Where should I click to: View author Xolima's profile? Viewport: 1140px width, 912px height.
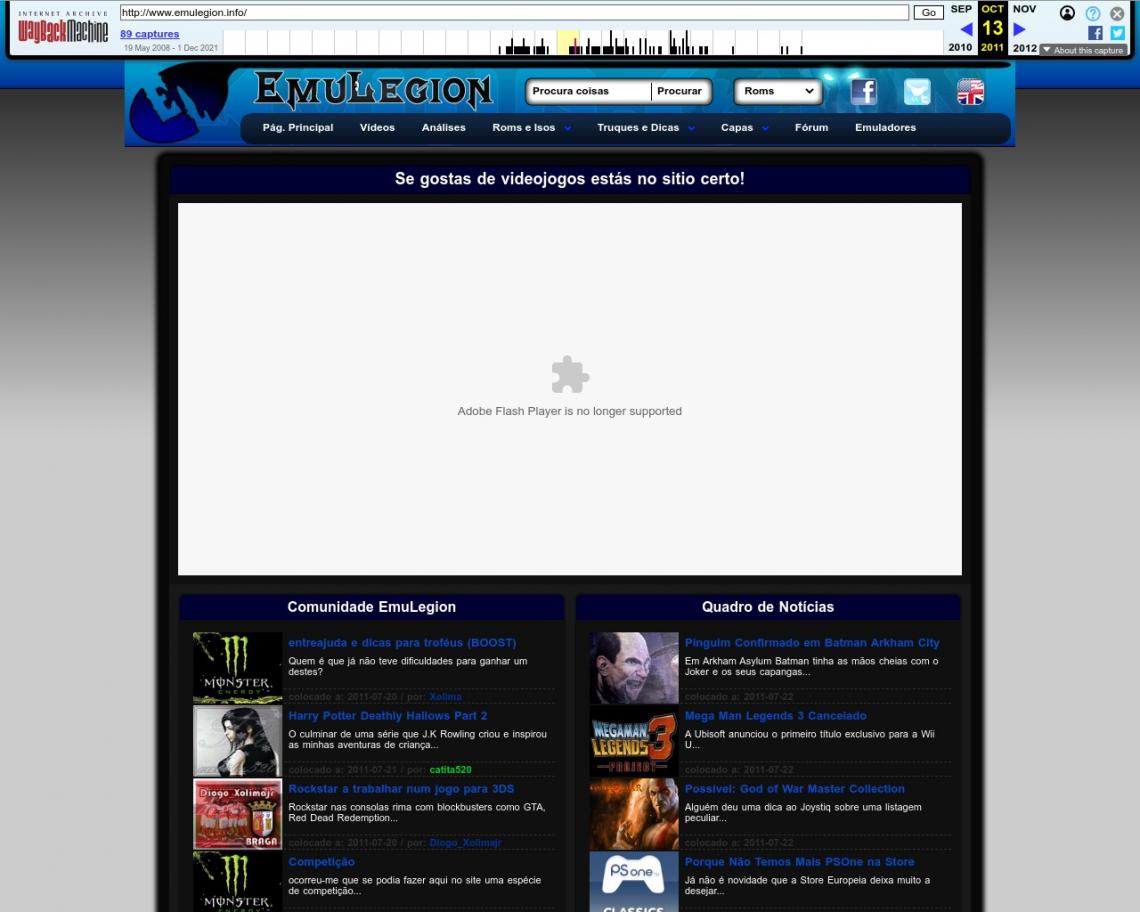click(x=445, y=697)
